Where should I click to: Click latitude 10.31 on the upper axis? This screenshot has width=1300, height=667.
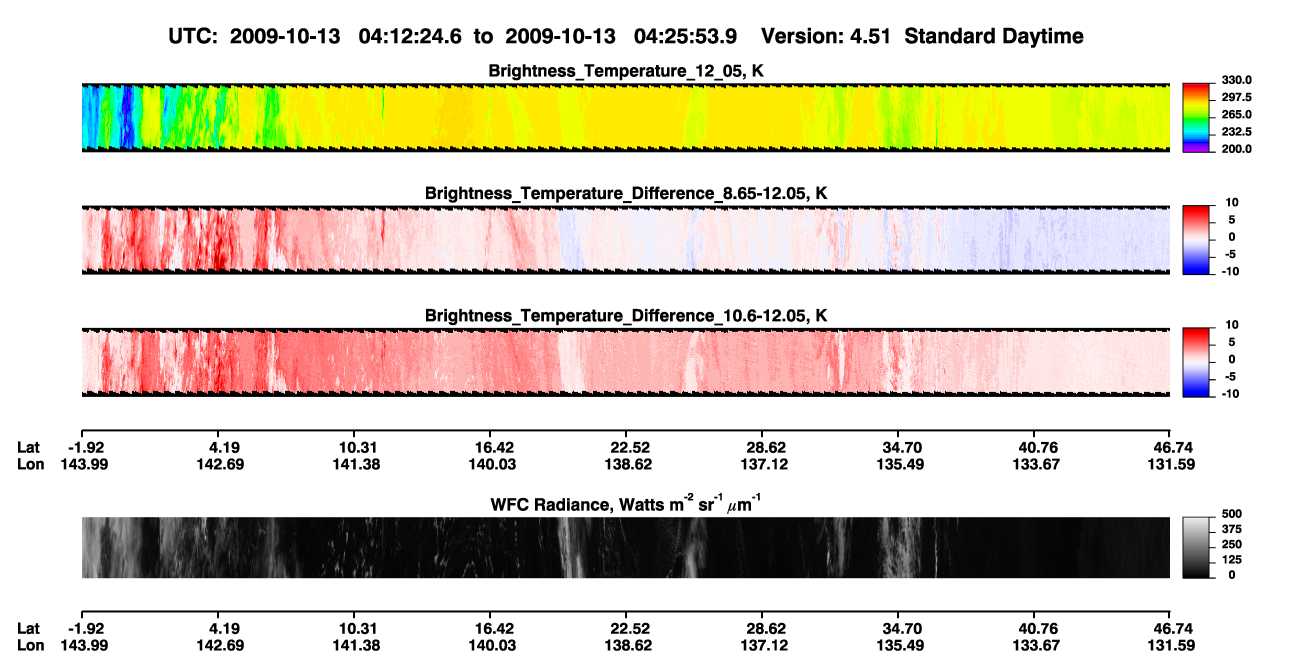353,447
